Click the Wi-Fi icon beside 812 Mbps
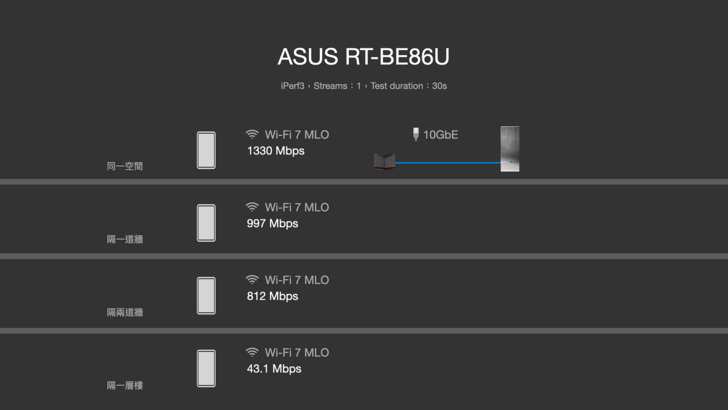 (252, 280)
